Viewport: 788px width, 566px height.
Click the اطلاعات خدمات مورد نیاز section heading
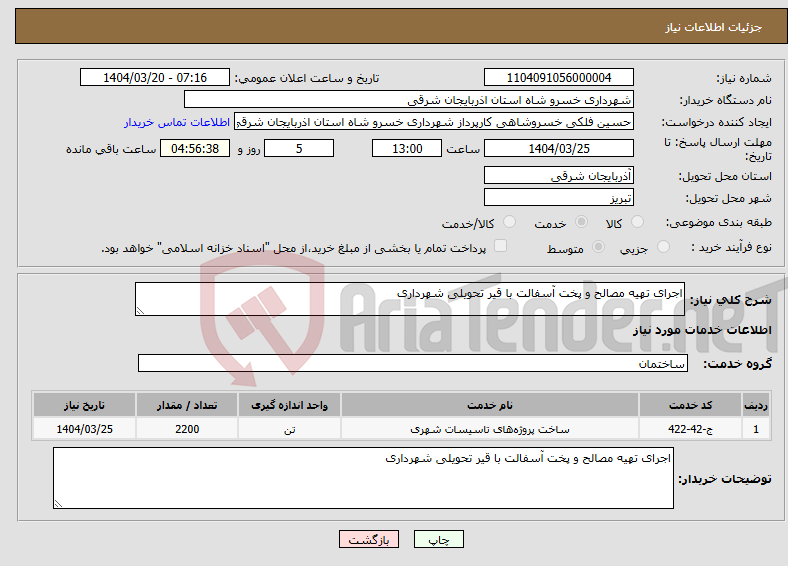pyautogui.click(x=702, y=330)
